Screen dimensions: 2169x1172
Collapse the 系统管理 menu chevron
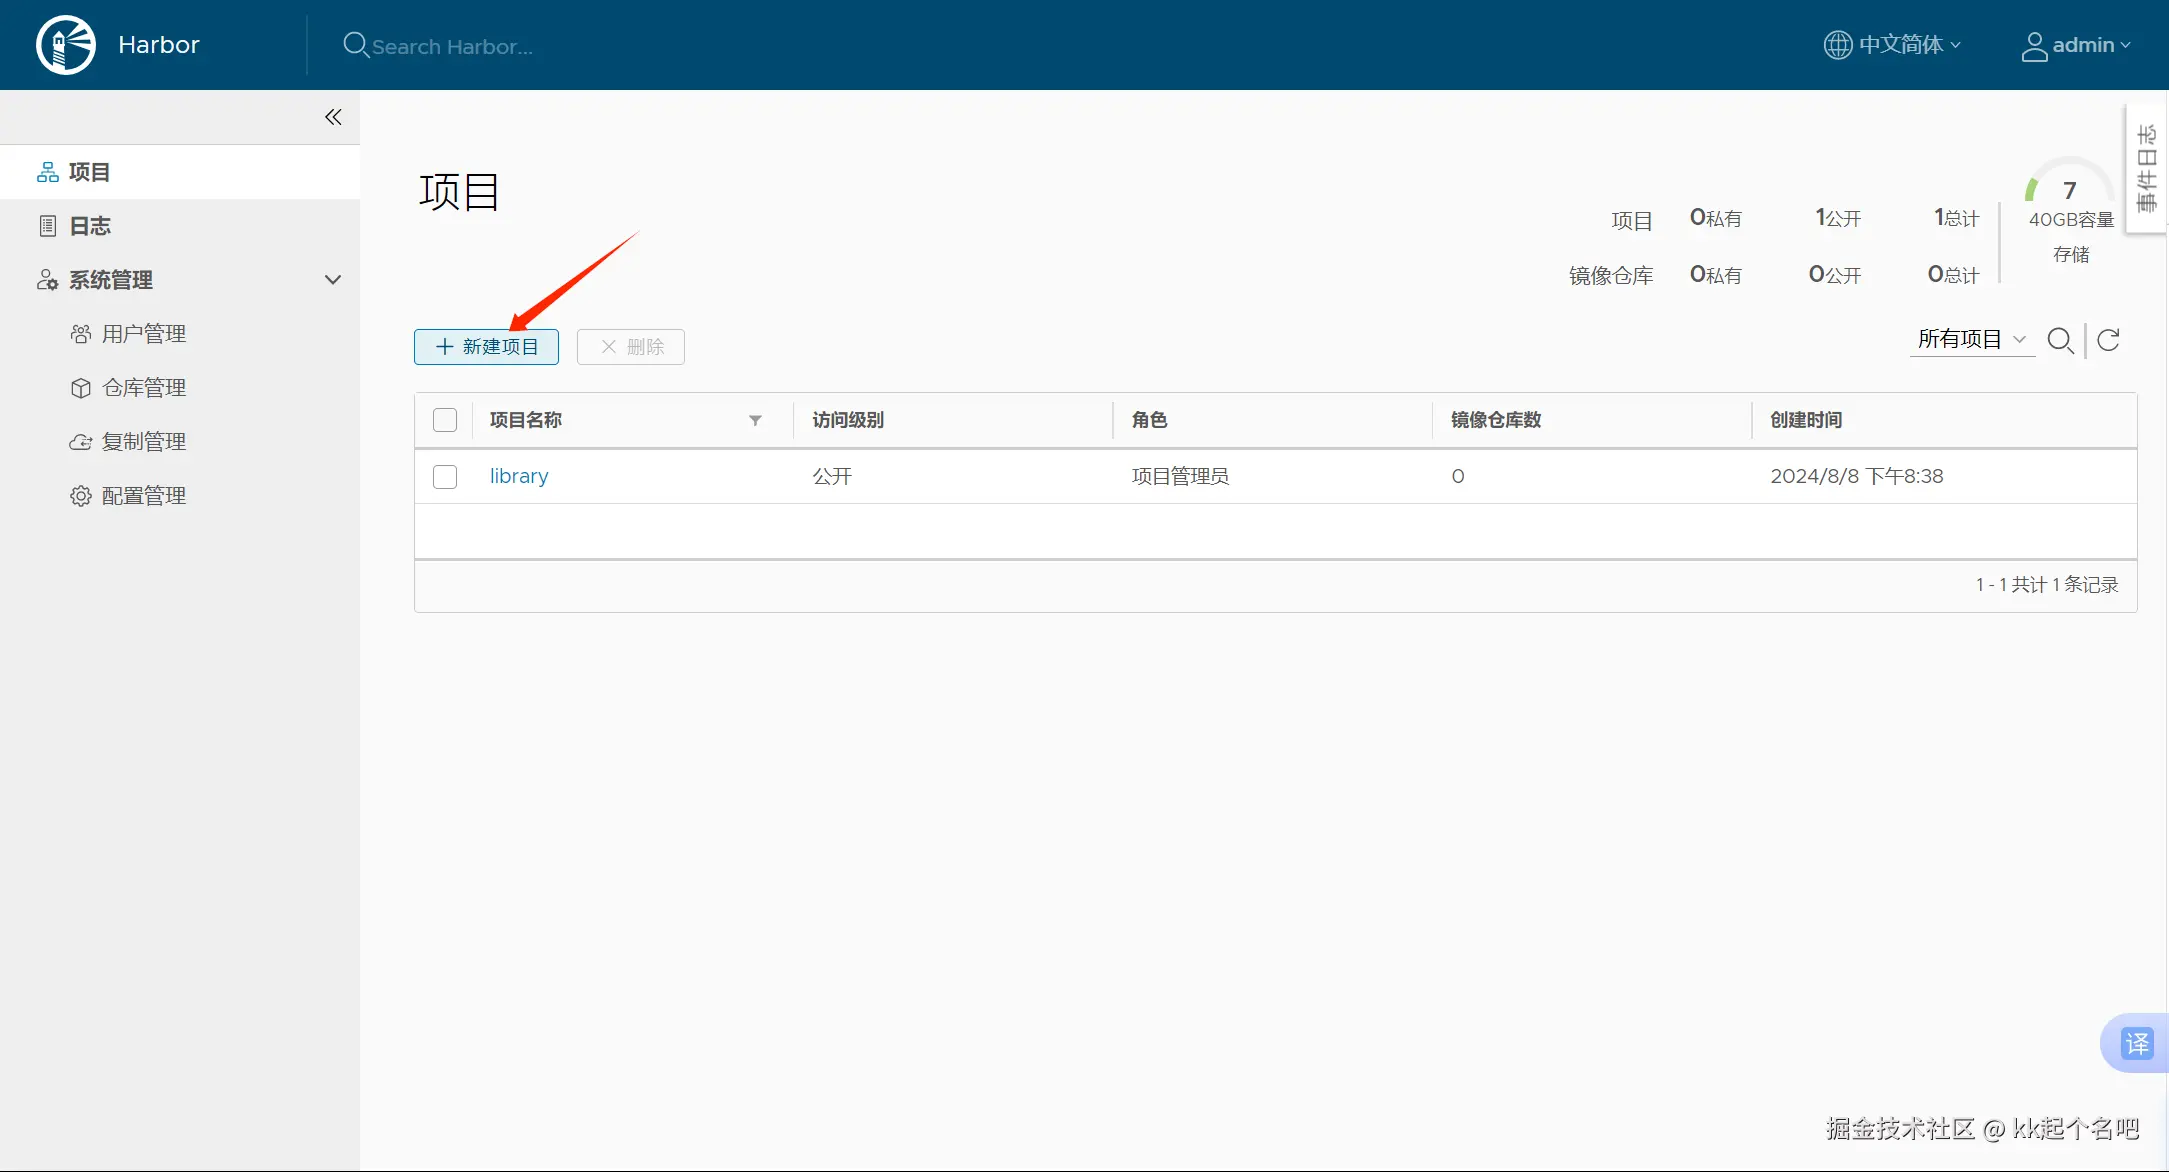[333, 280]
